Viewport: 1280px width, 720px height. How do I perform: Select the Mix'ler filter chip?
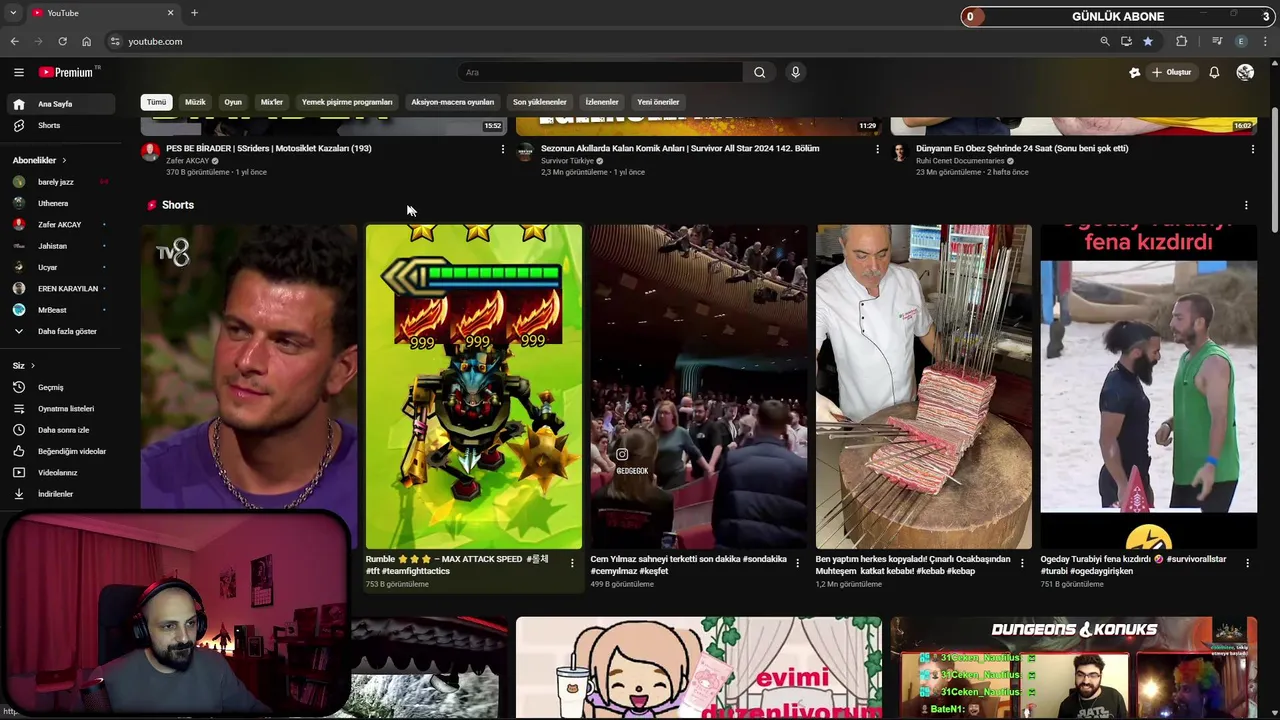272,102
